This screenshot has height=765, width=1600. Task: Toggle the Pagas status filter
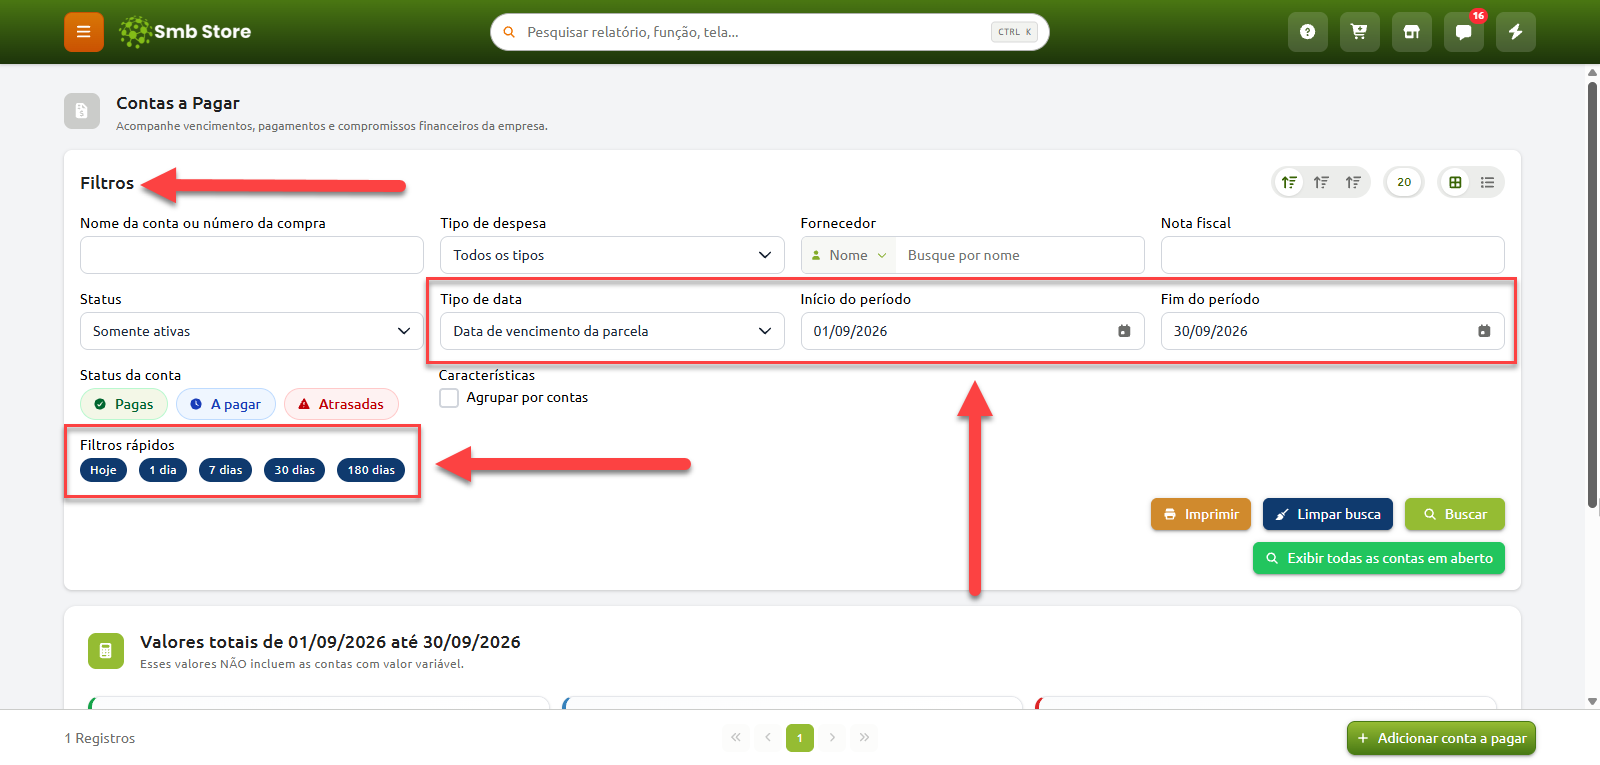tap(124, 404)
